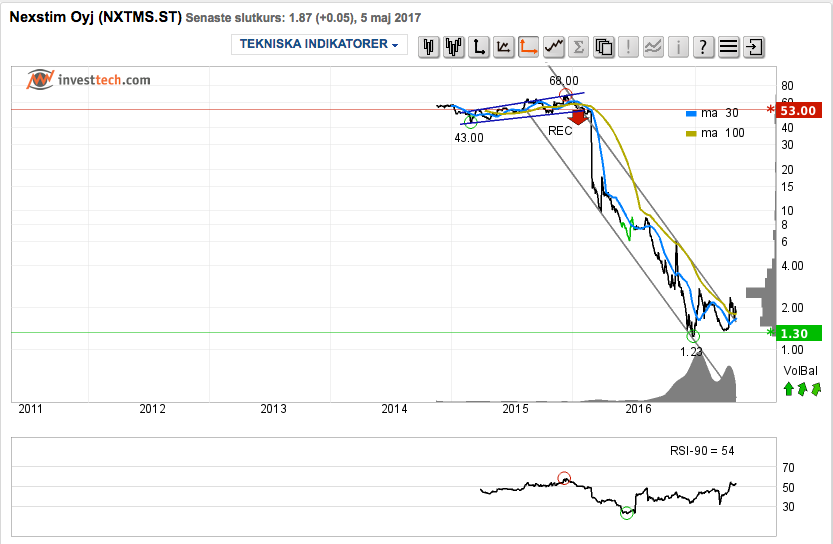Click the 1.00 price axis label
The width and height of the screenshot is (833, 544).
pyautogui.click(x=792, y=350)
